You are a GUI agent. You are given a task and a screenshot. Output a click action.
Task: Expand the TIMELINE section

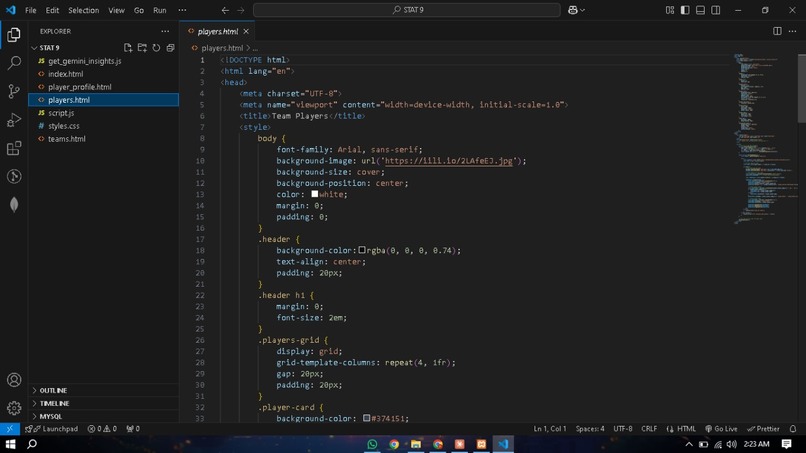tap(54, 404)
